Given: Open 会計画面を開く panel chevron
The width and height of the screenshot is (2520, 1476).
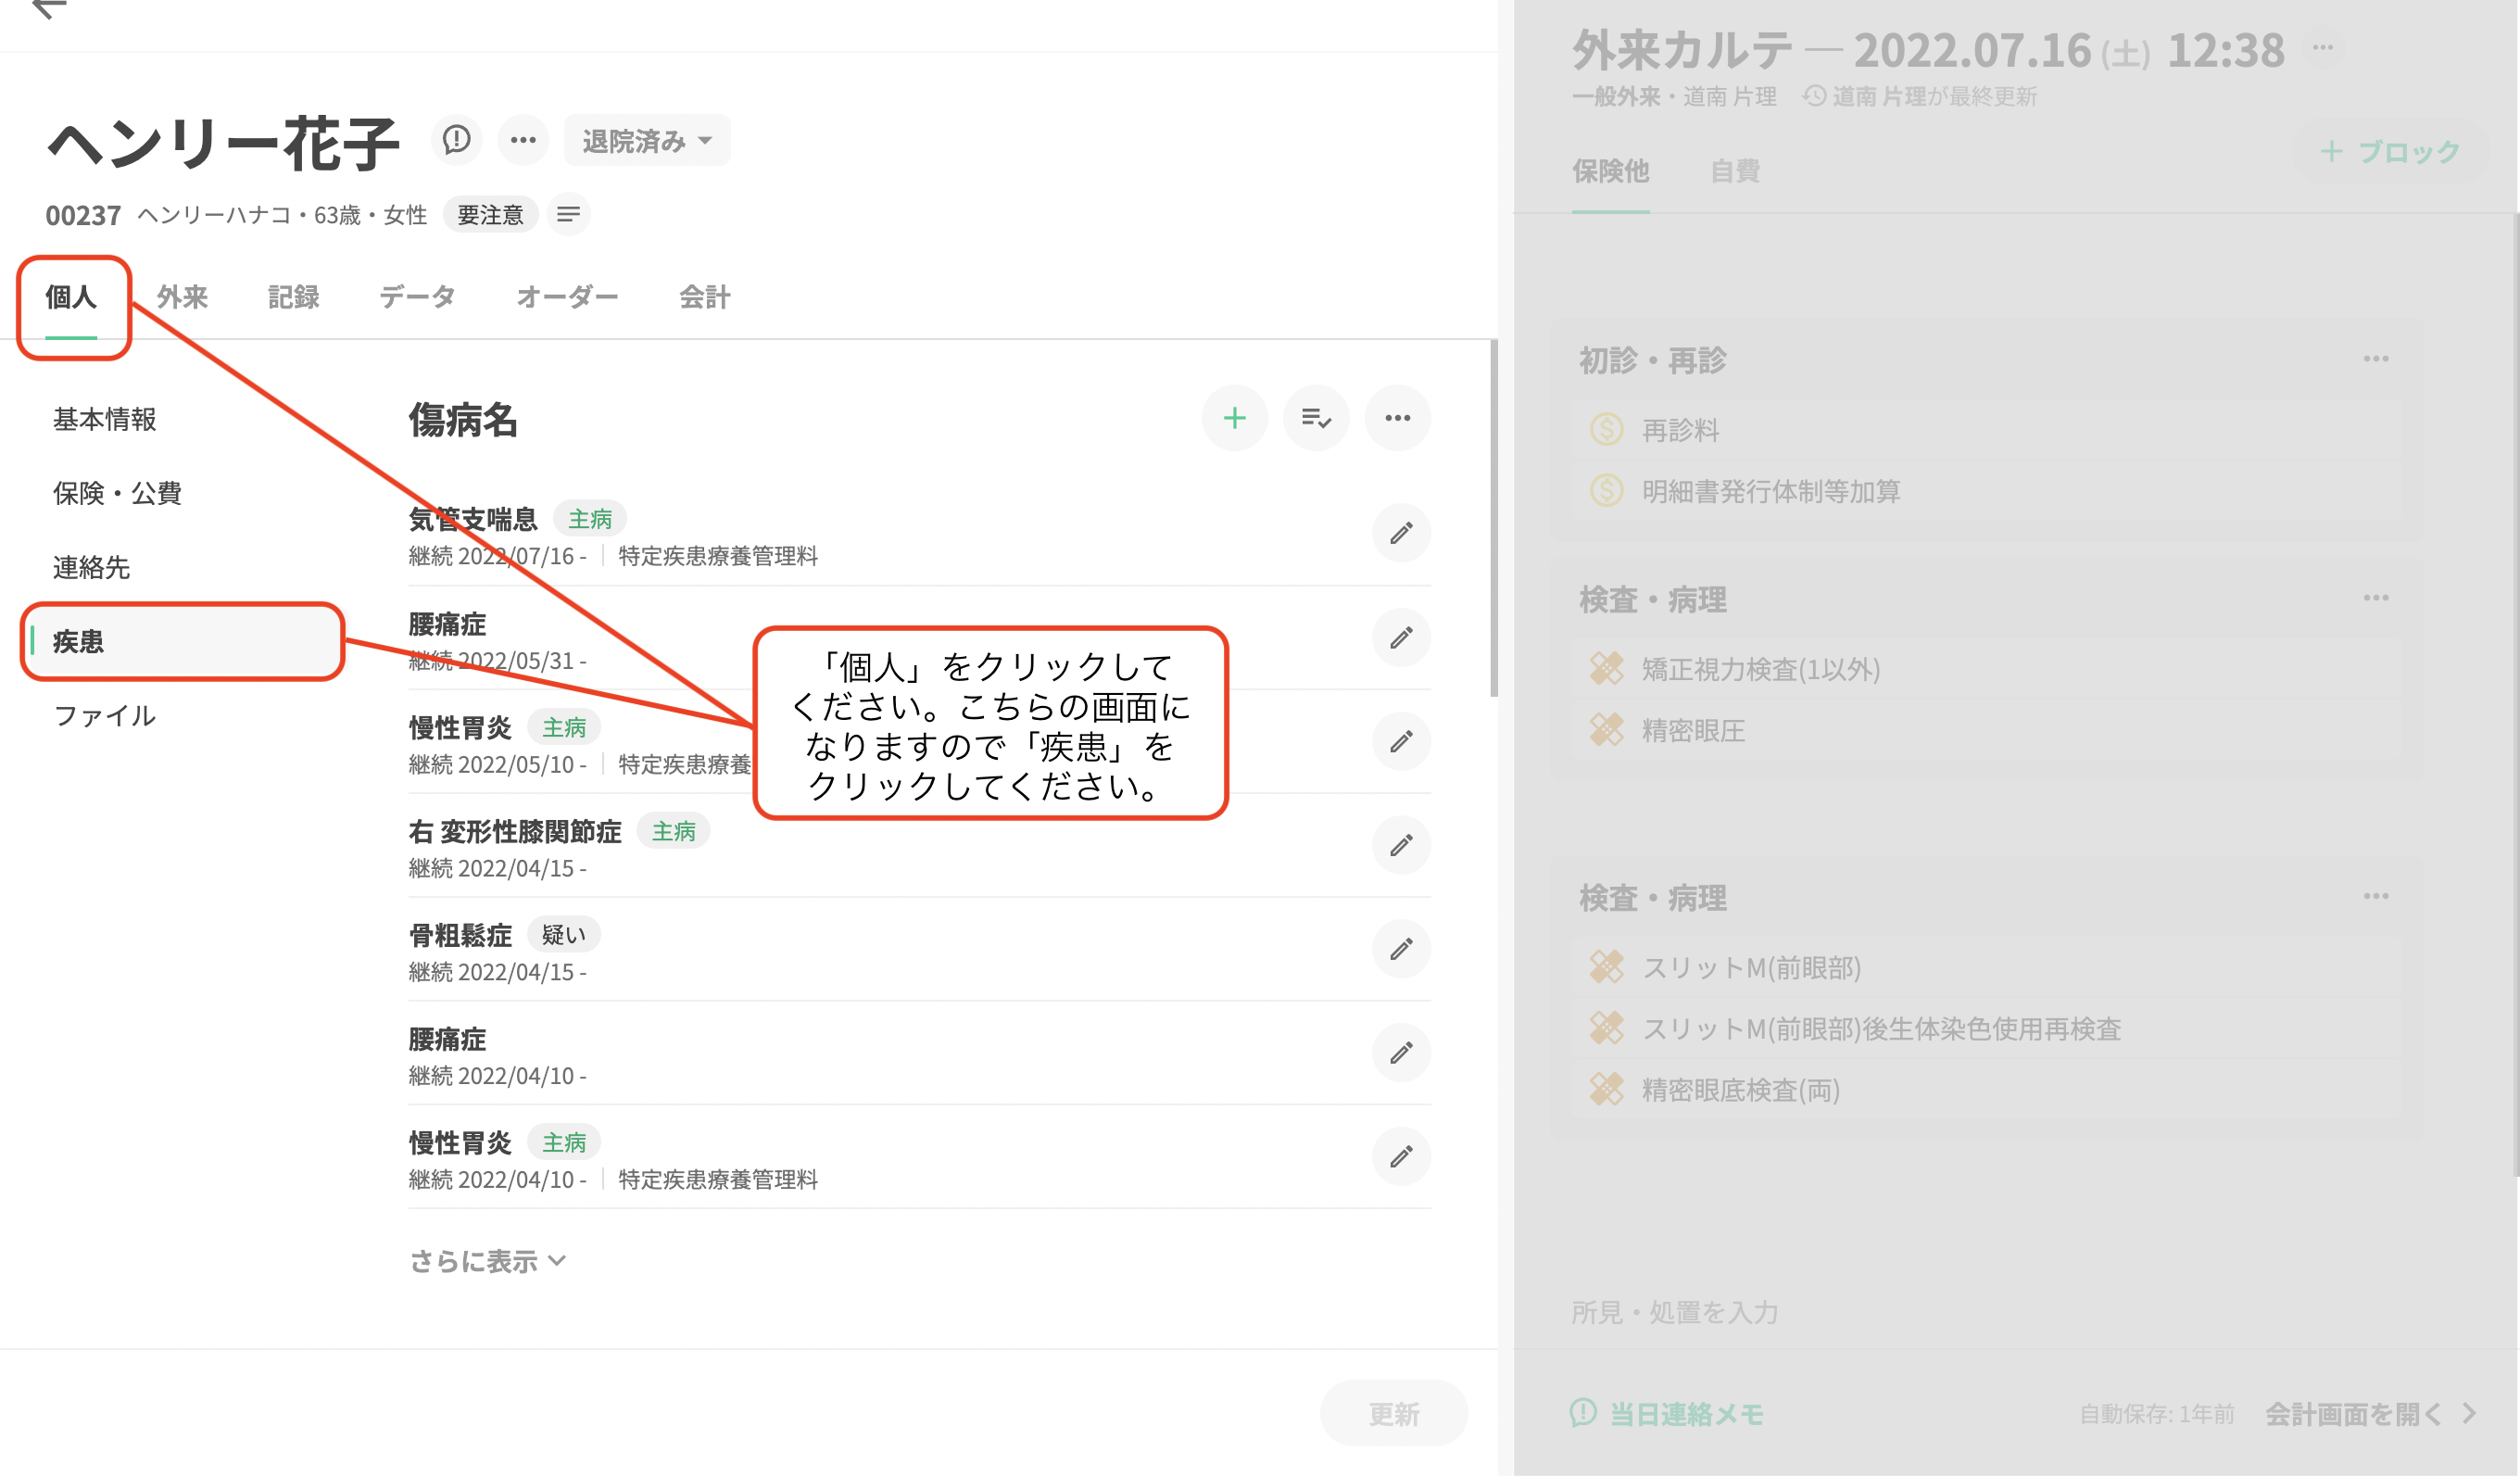Looking at the screenshot, I should (x=2469, y=1413).
